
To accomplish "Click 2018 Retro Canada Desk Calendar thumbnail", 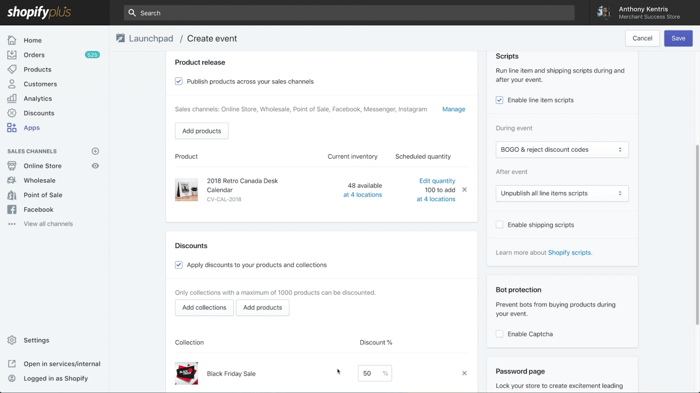I will [186, 190].
